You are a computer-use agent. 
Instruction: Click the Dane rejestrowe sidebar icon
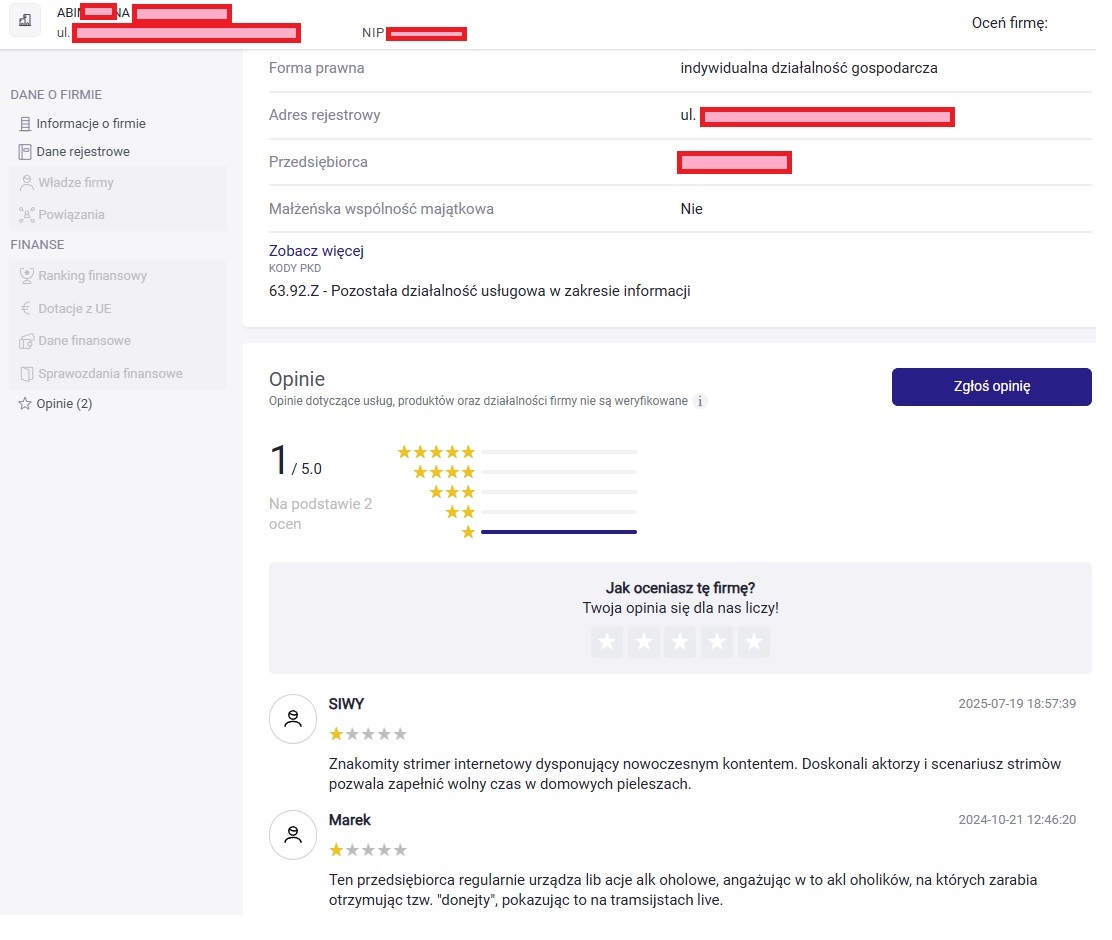[25, 152]
